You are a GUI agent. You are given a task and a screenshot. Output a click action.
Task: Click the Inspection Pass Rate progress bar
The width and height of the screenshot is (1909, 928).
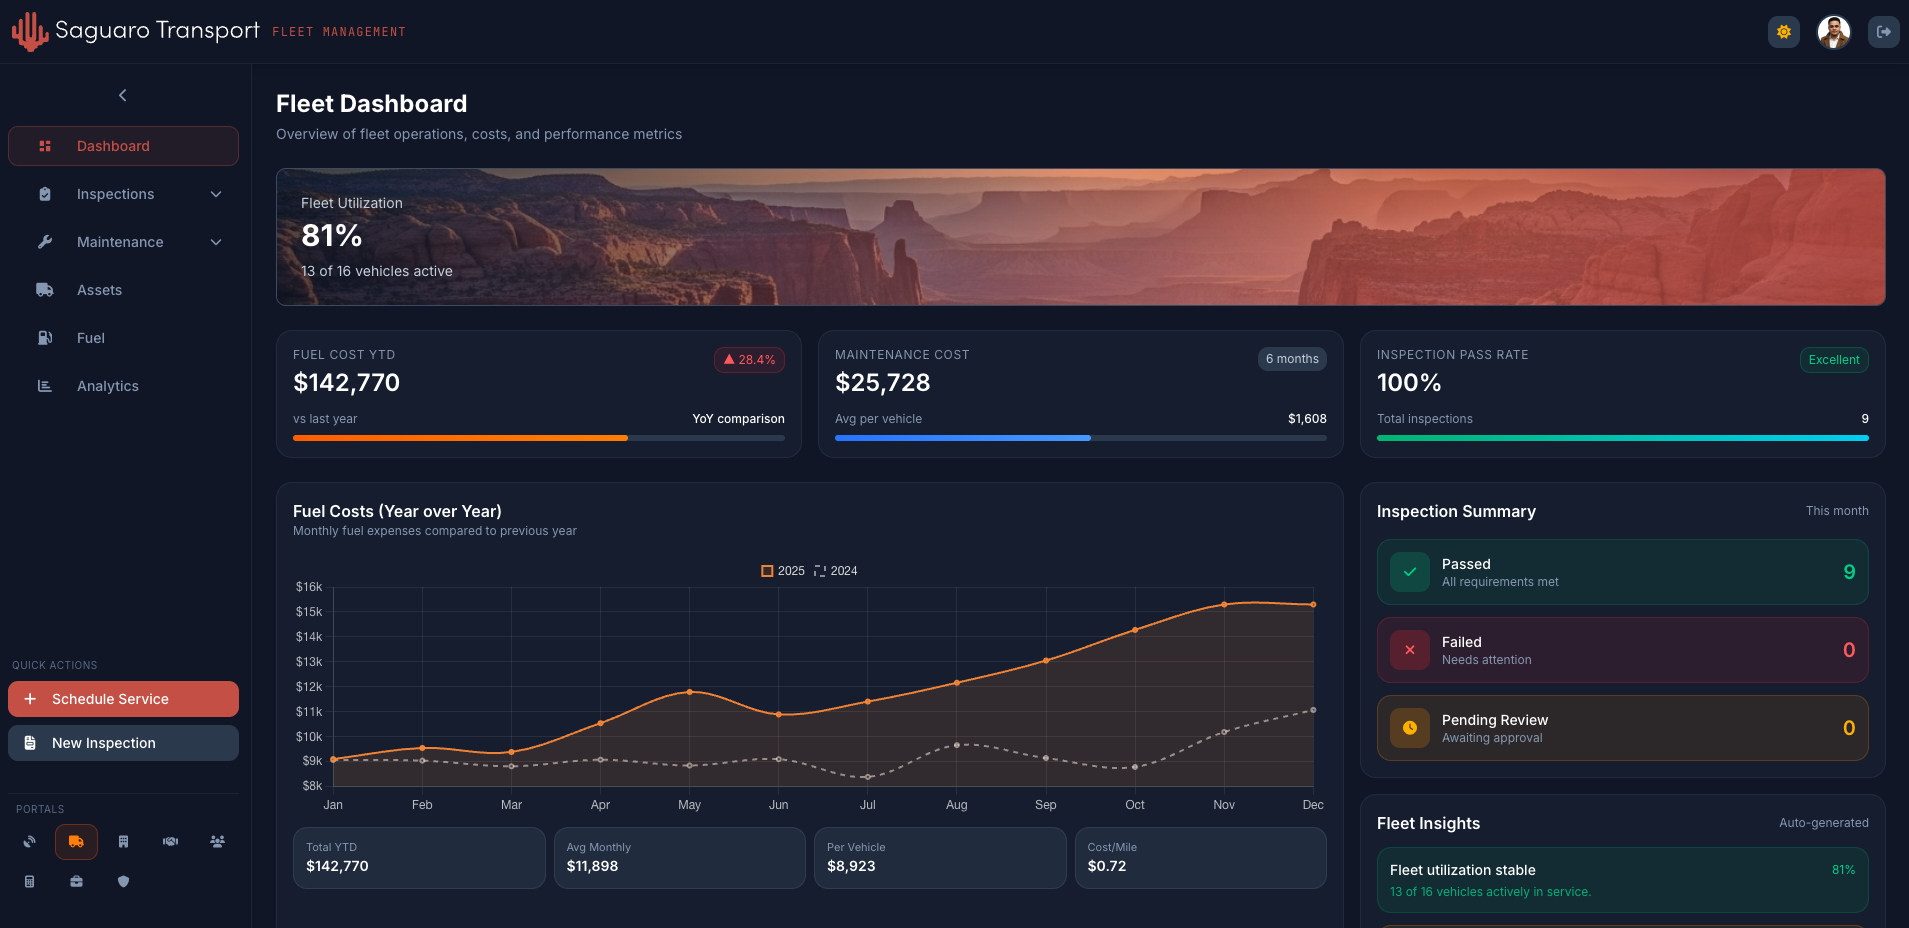click(x=1622, y=438)
